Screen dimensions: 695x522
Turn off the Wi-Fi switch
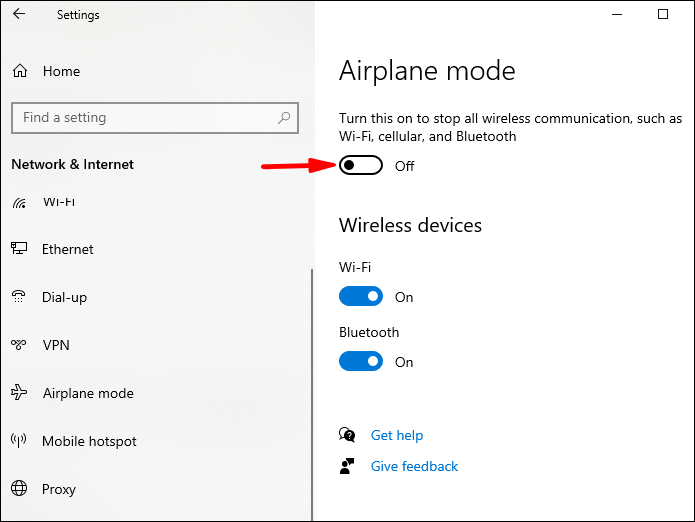361,297
